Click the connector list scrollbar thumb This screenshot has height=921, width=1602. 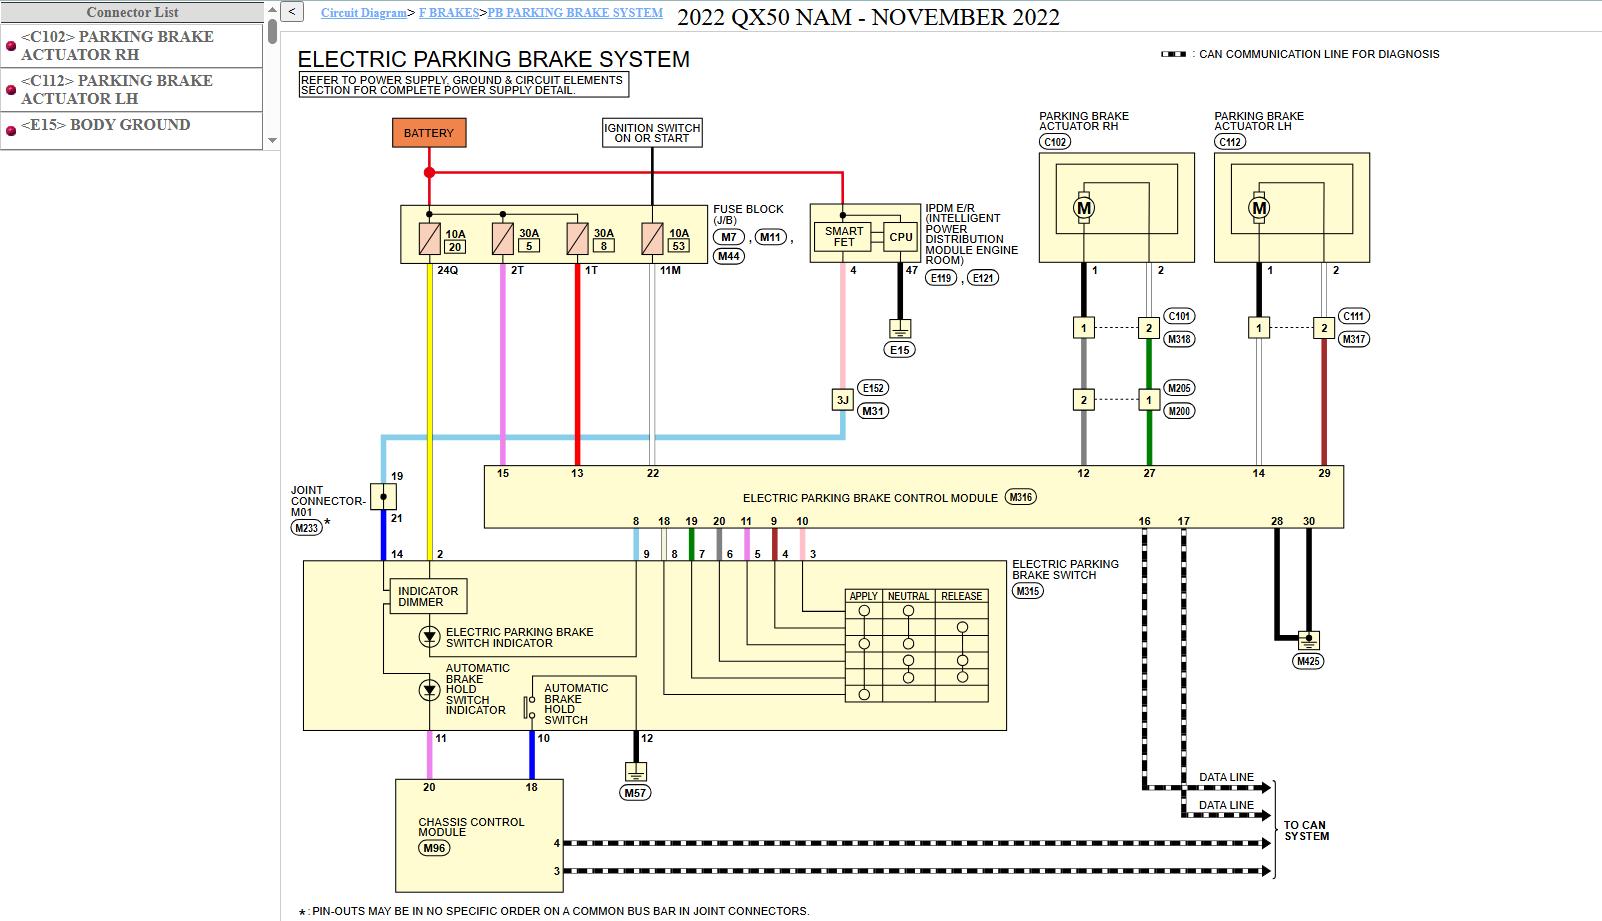272,32
